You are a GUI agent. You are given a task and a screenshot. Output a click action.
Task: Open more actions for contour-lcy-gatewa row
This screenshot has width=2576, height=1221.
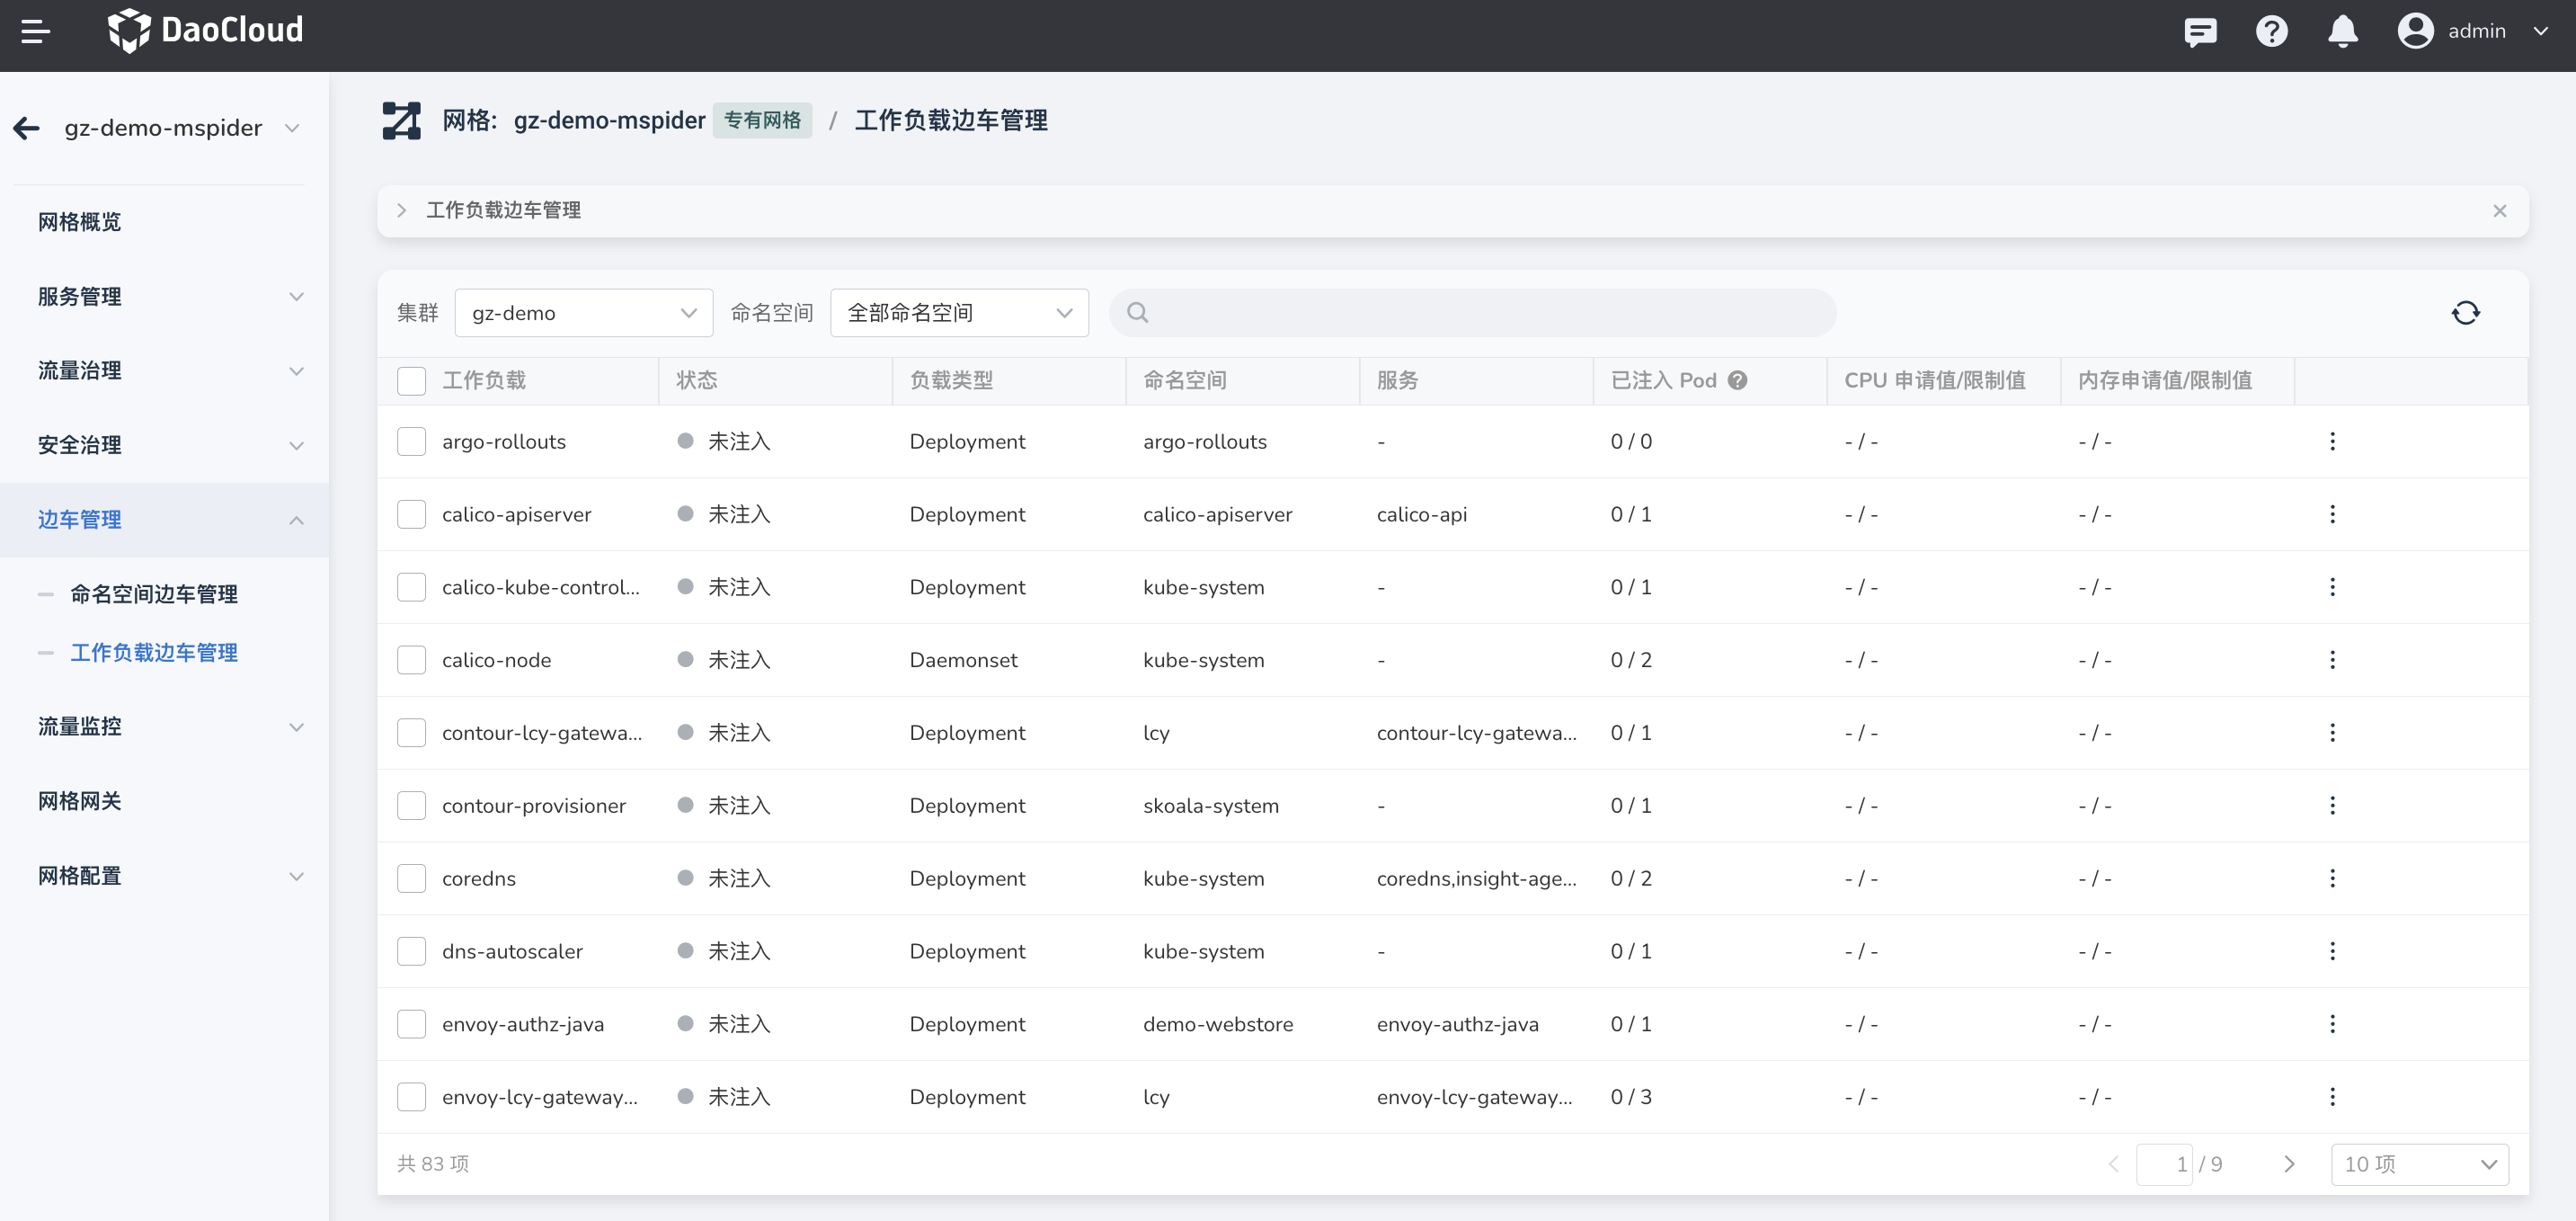click(x=2332, y=733)
